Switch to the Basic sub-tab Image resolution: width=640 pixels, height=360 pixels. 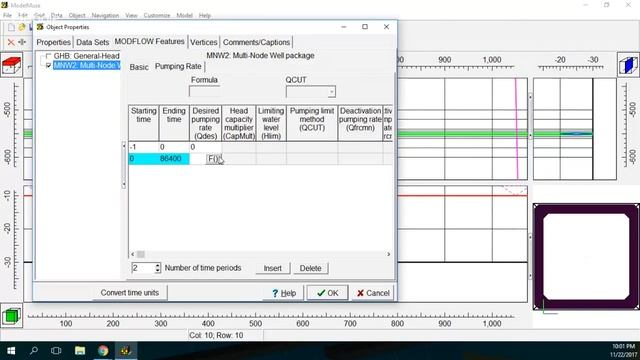click(139, 67)
